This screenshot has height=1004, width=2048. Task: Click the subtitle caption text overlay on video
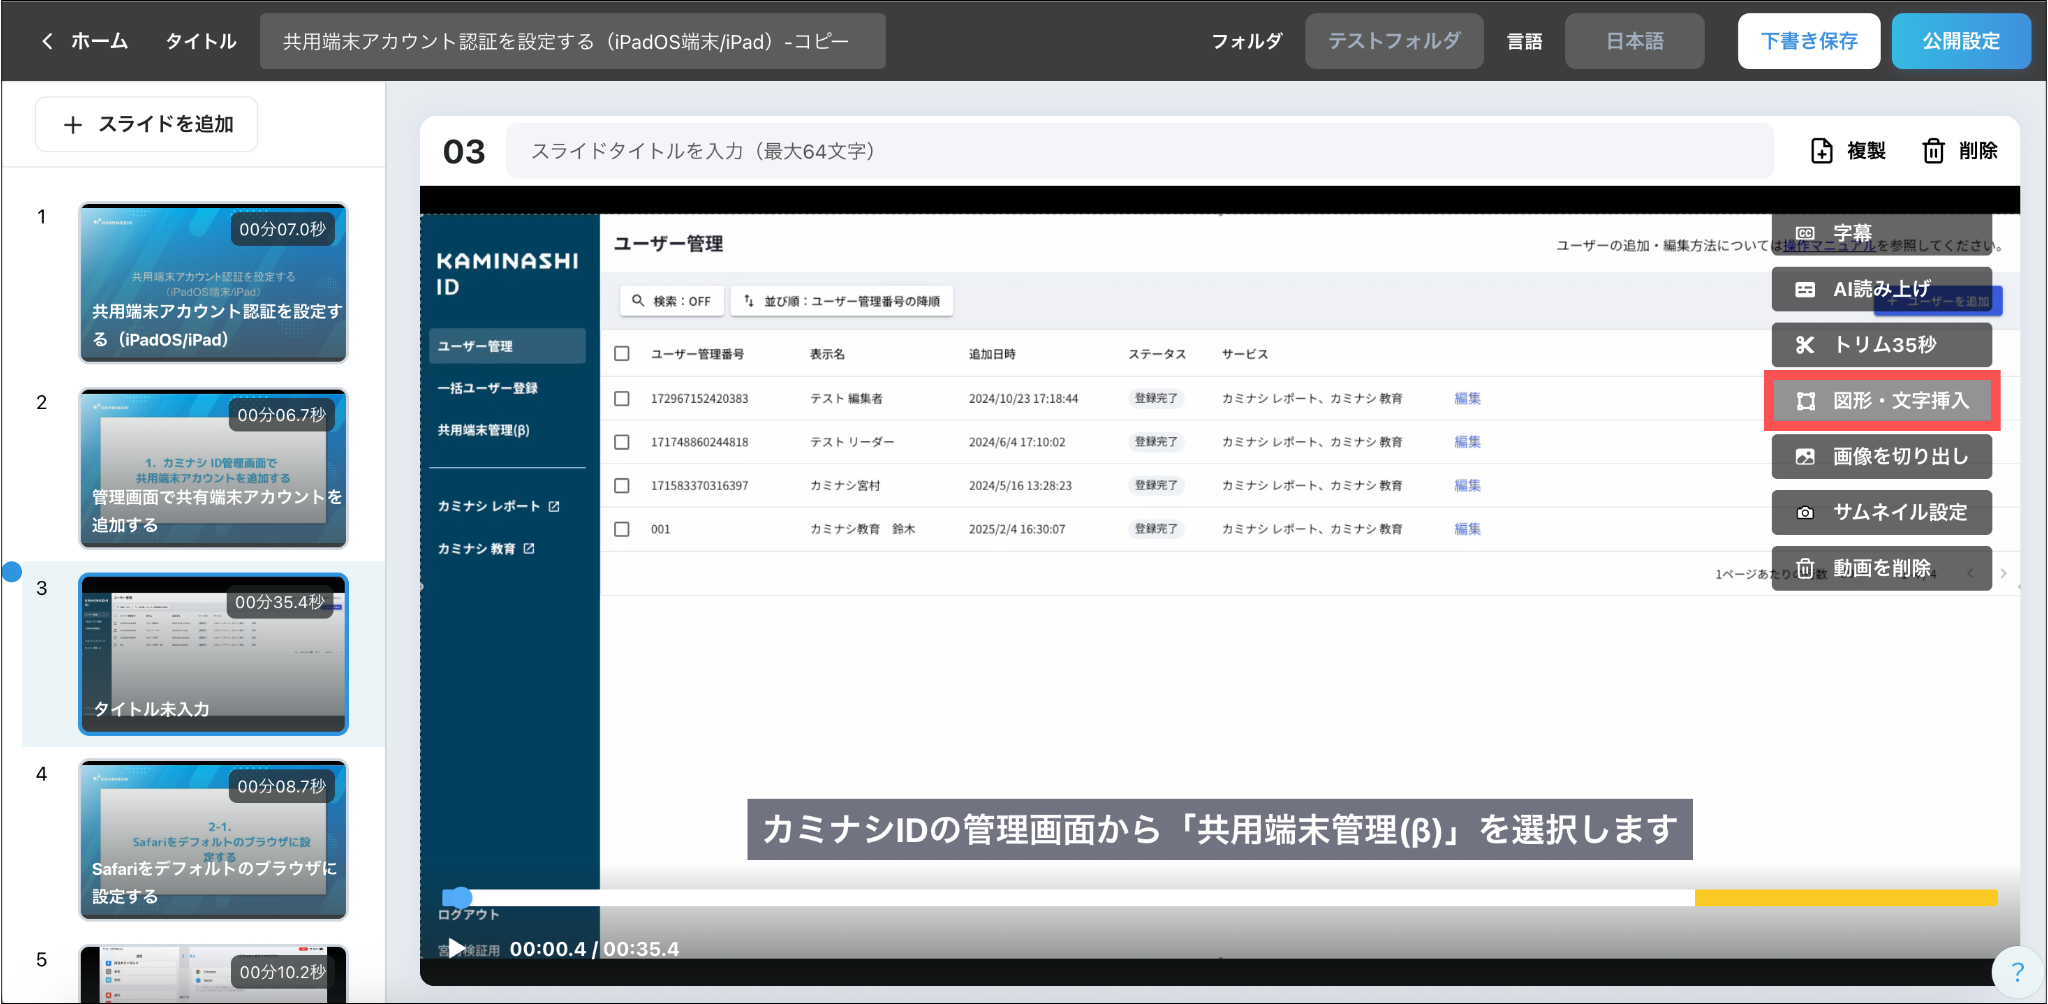[x=1219, y=830]
